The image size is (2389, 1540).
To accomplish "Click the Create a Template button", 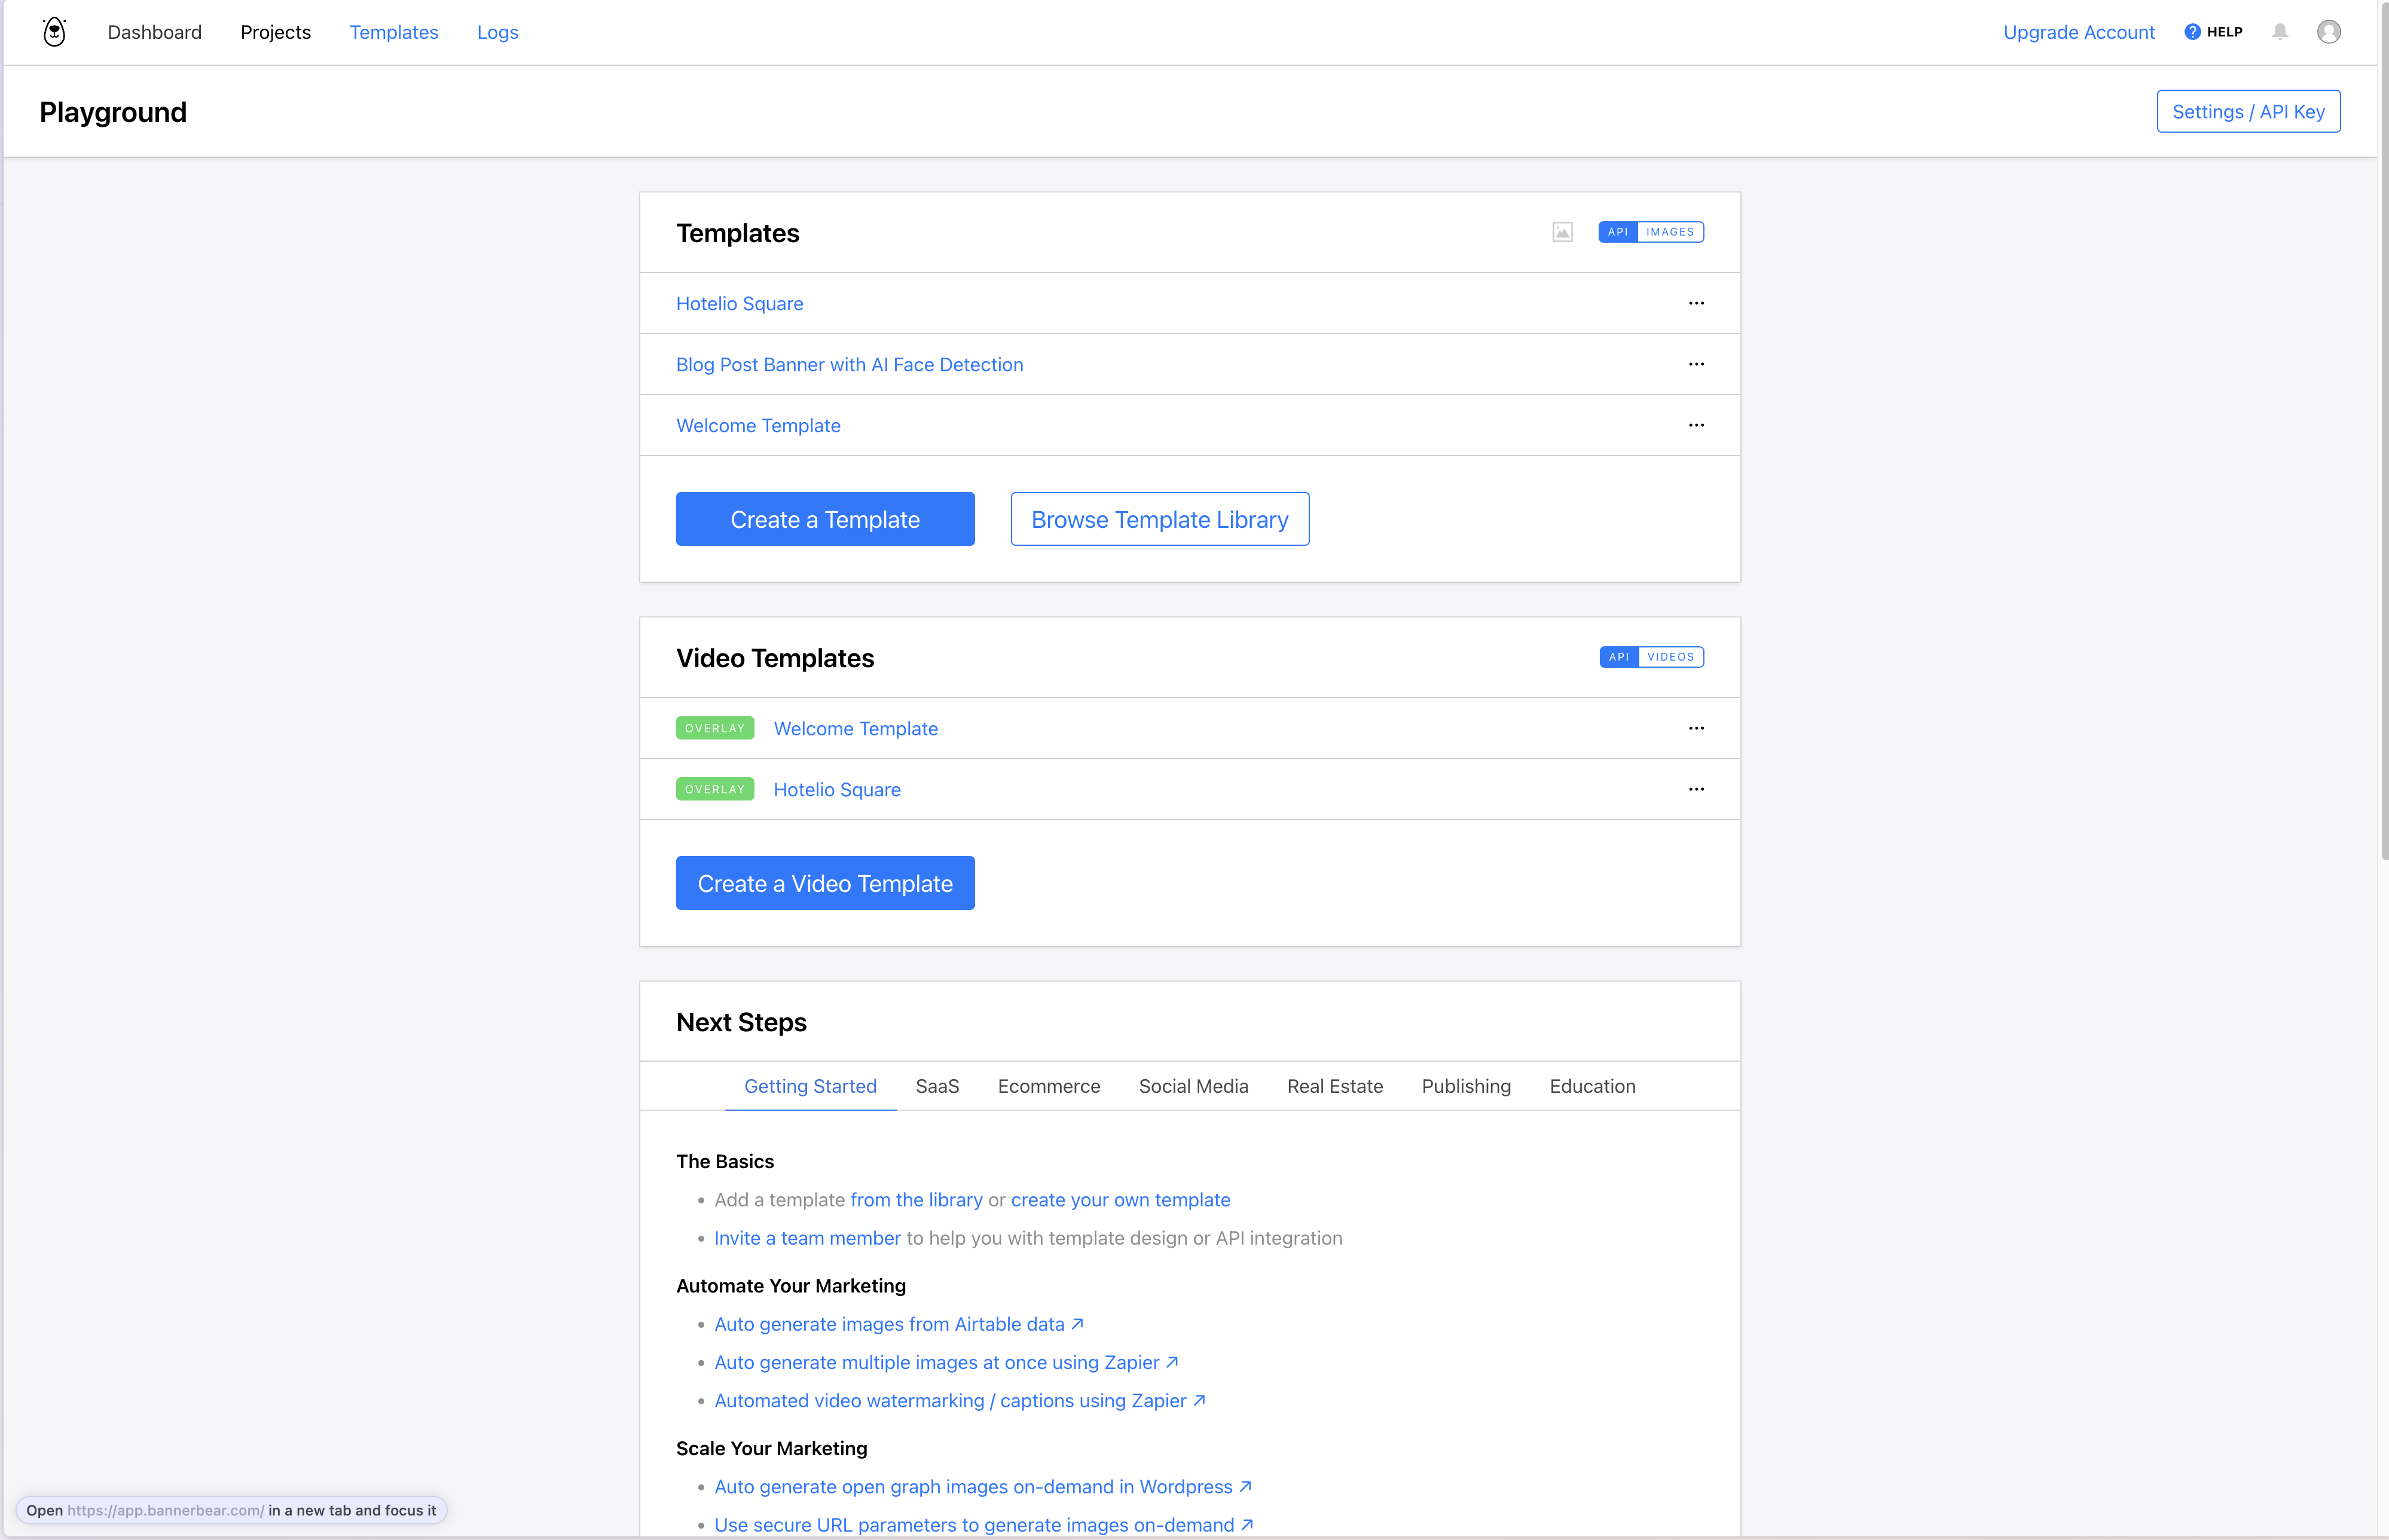I will pos(825,519).
